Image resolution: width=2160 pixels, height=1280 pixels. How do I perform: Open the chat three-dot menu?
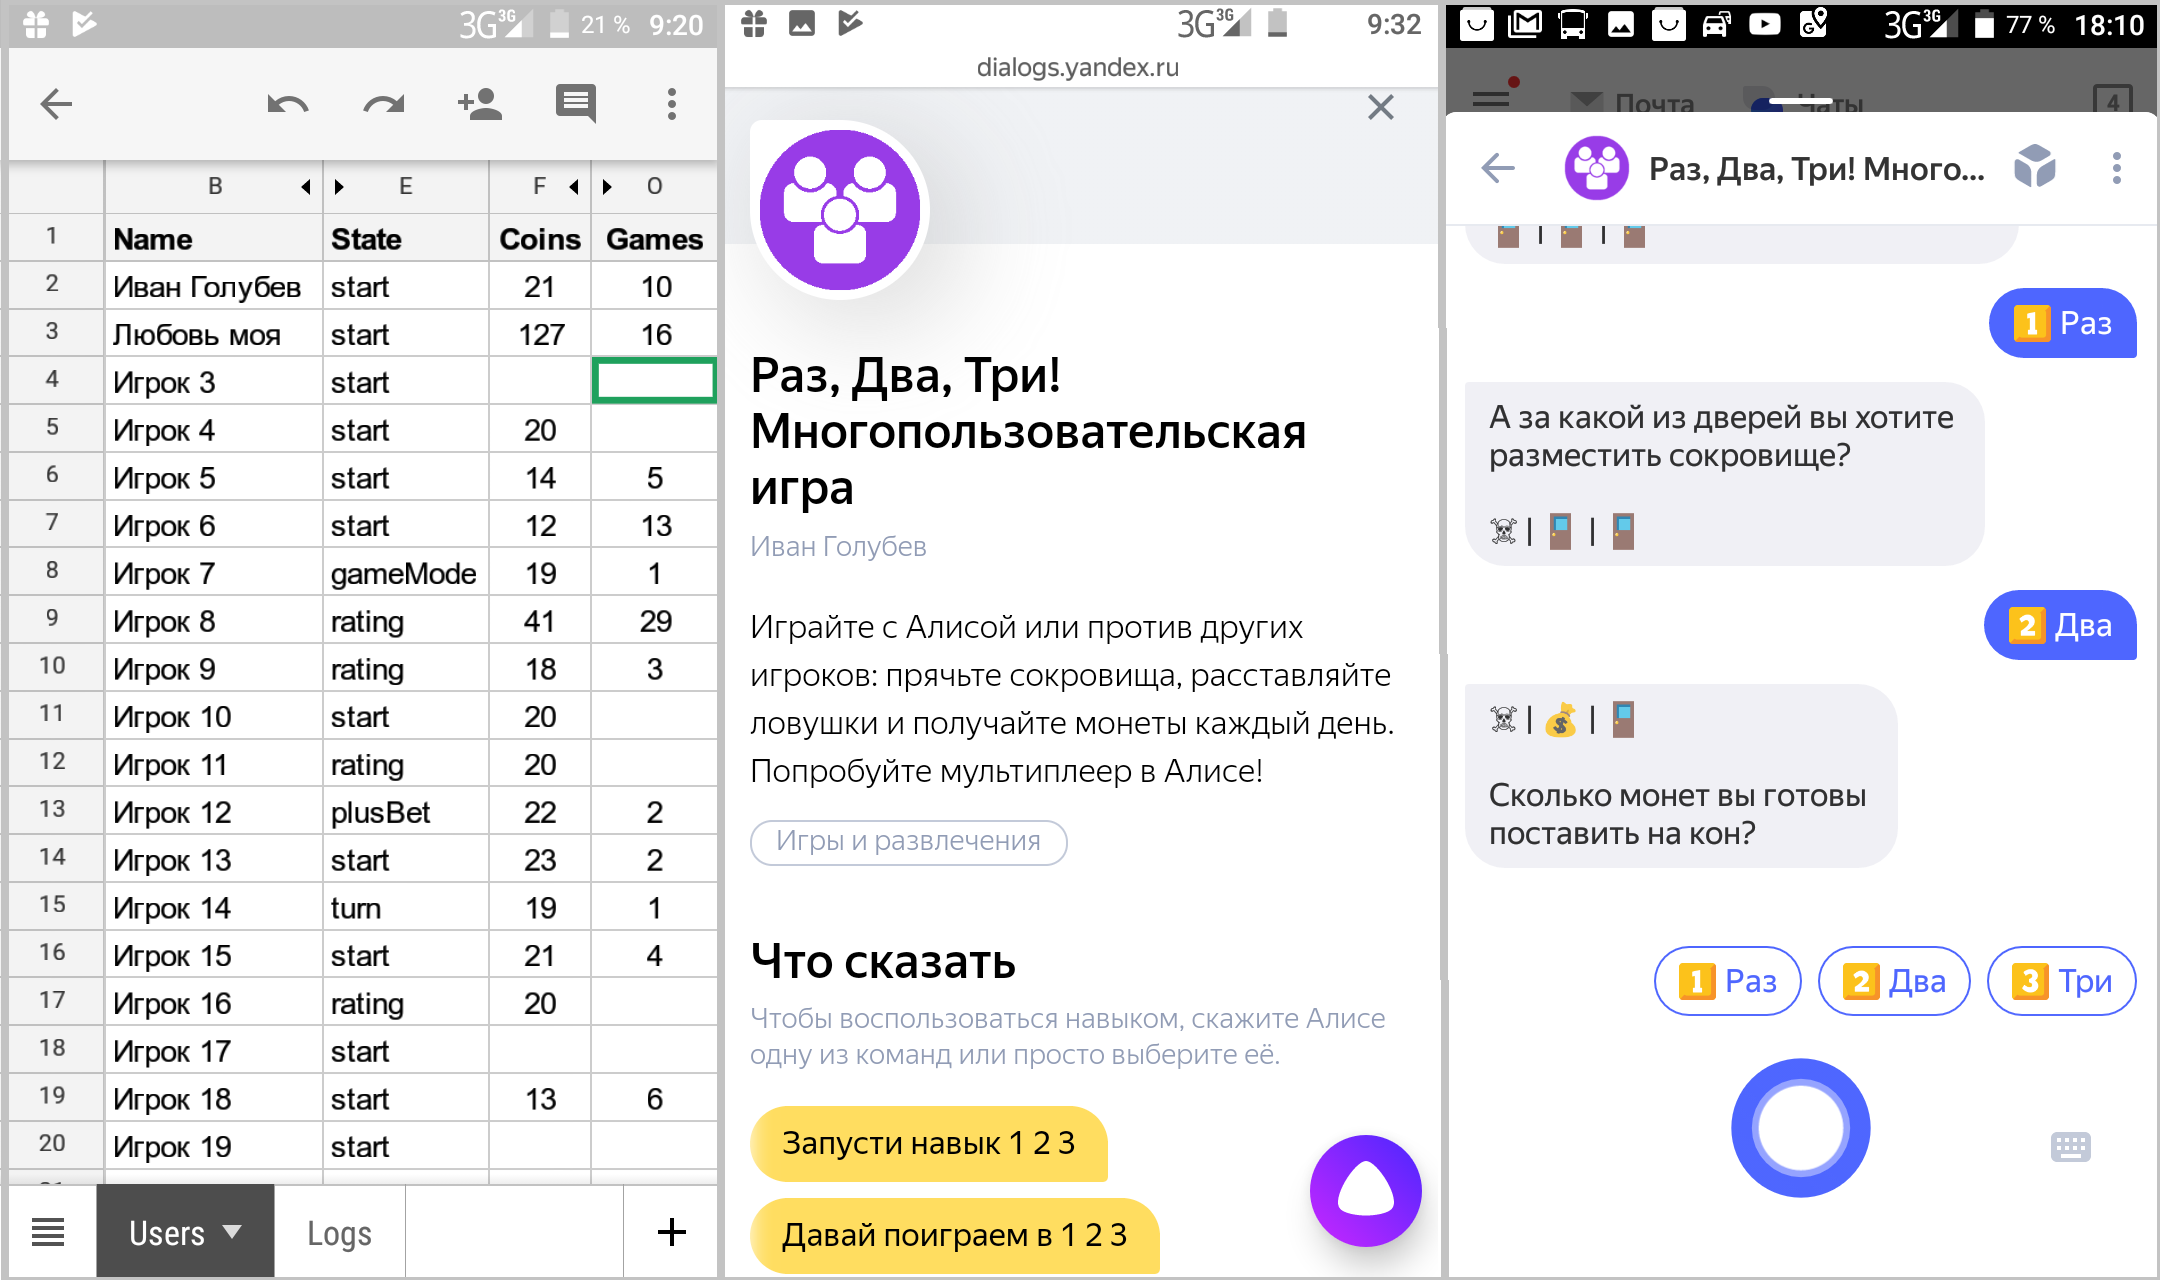(x=2116, y=168)
